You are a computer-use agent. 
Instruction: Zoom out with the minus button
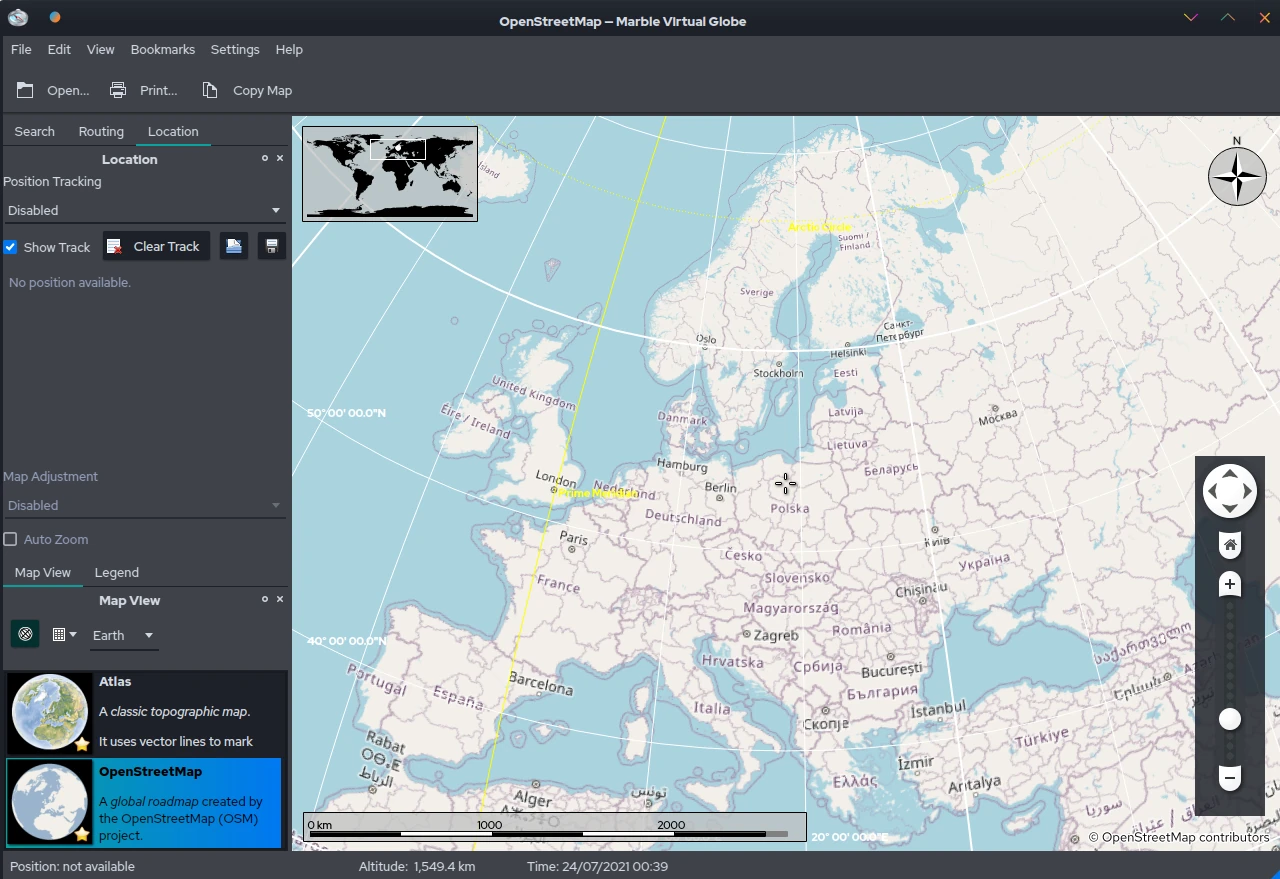coord(1230,777)
